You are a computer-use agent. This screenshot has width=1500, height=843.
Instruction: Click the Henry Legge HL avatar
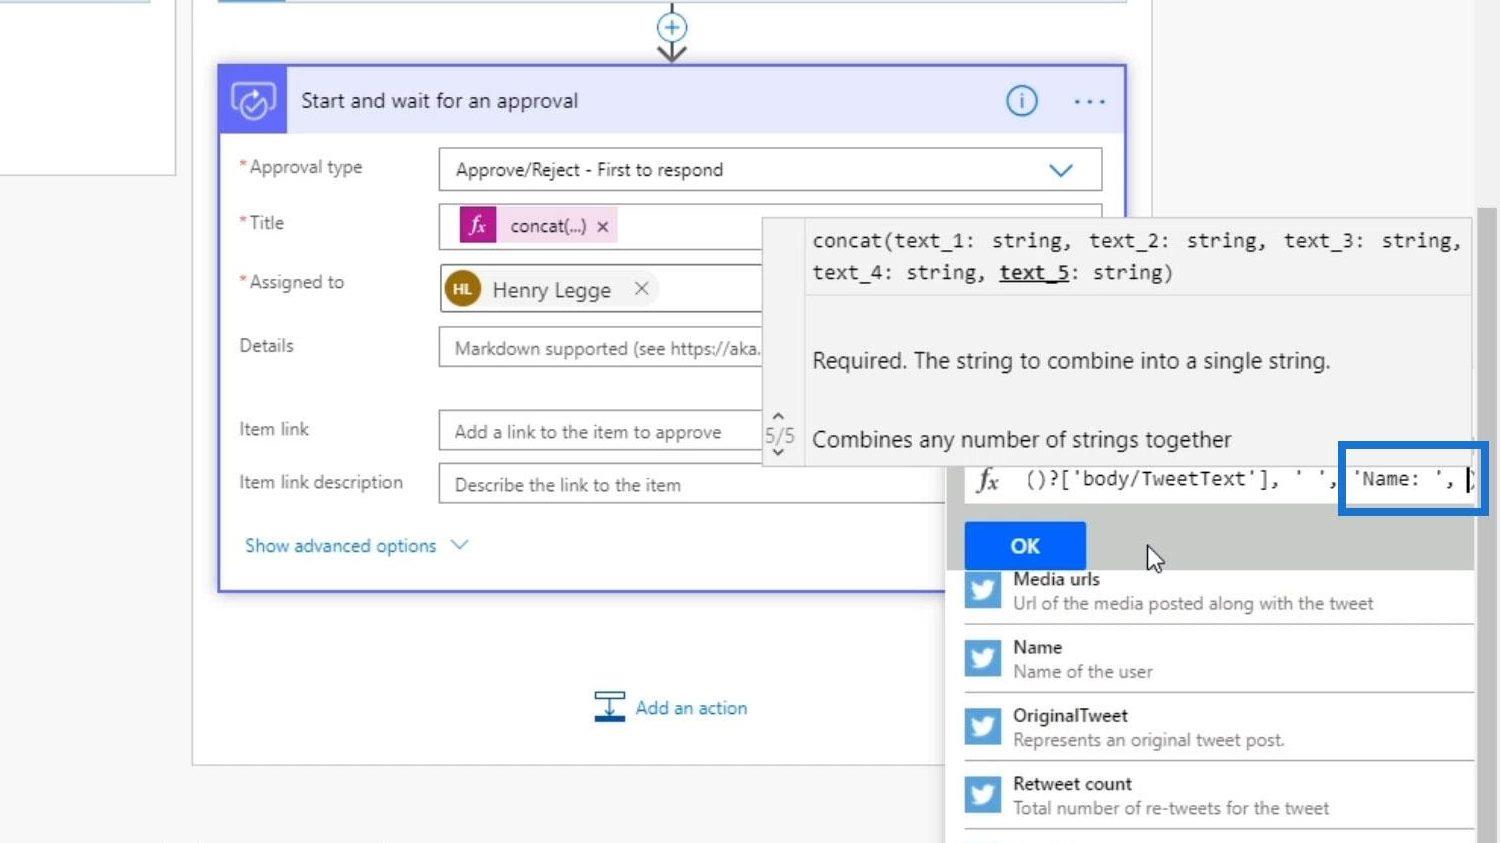tap(462, 289)
